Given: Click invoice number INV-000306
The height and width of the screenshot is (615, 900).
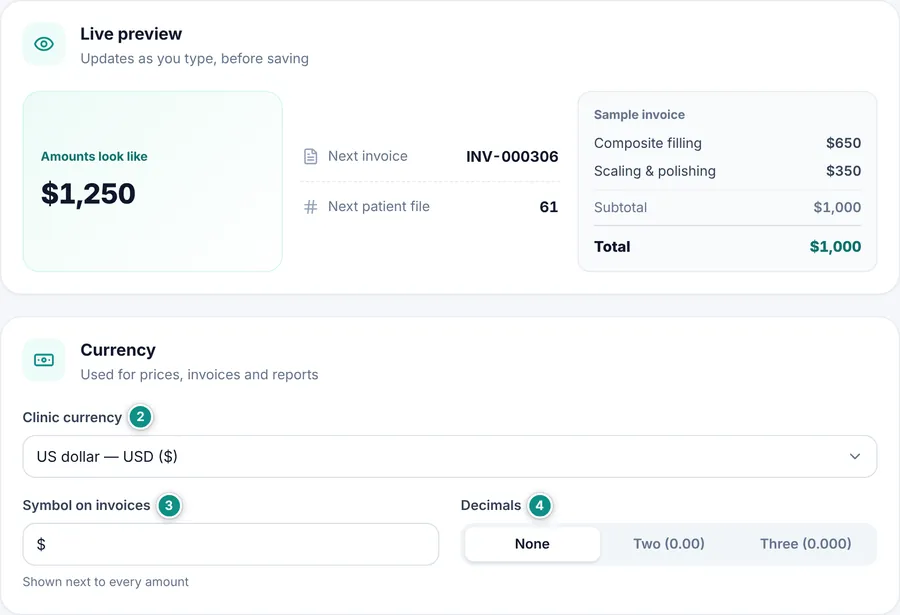Looking at the screenshot, I should click(x=512, y=156).
